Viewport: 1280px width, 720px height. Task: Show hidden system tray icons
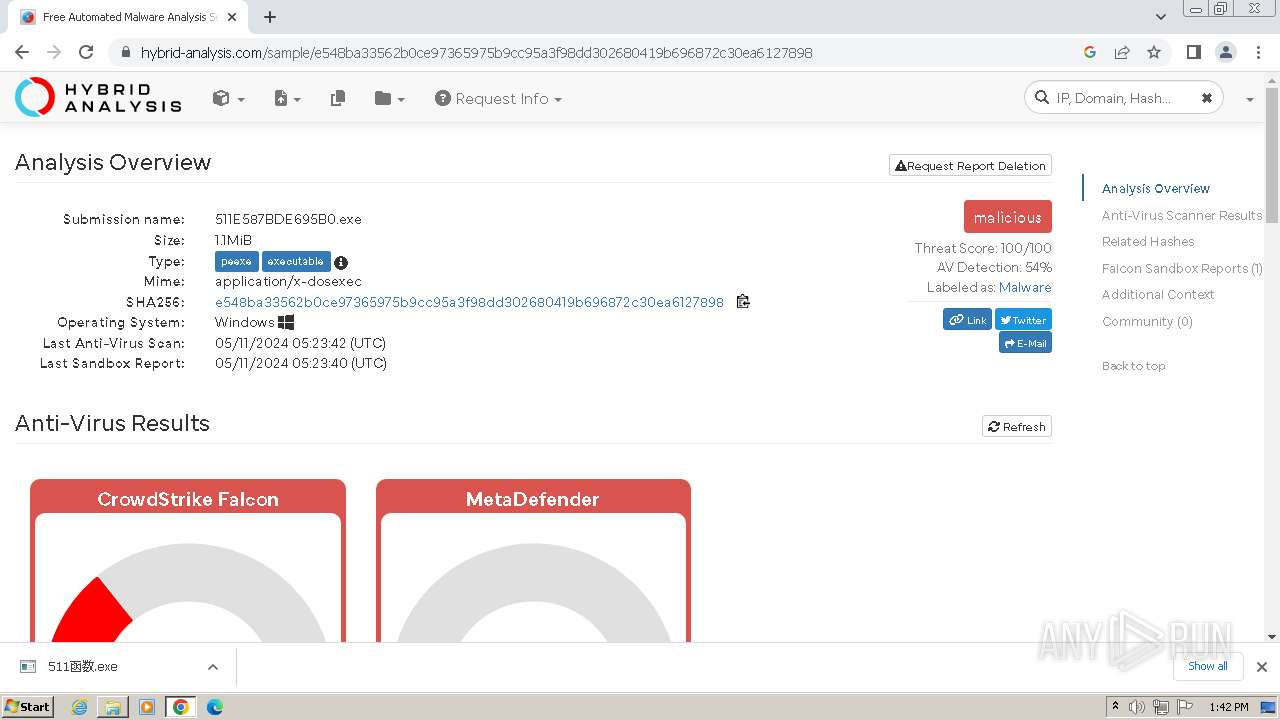pos(1115,707)
